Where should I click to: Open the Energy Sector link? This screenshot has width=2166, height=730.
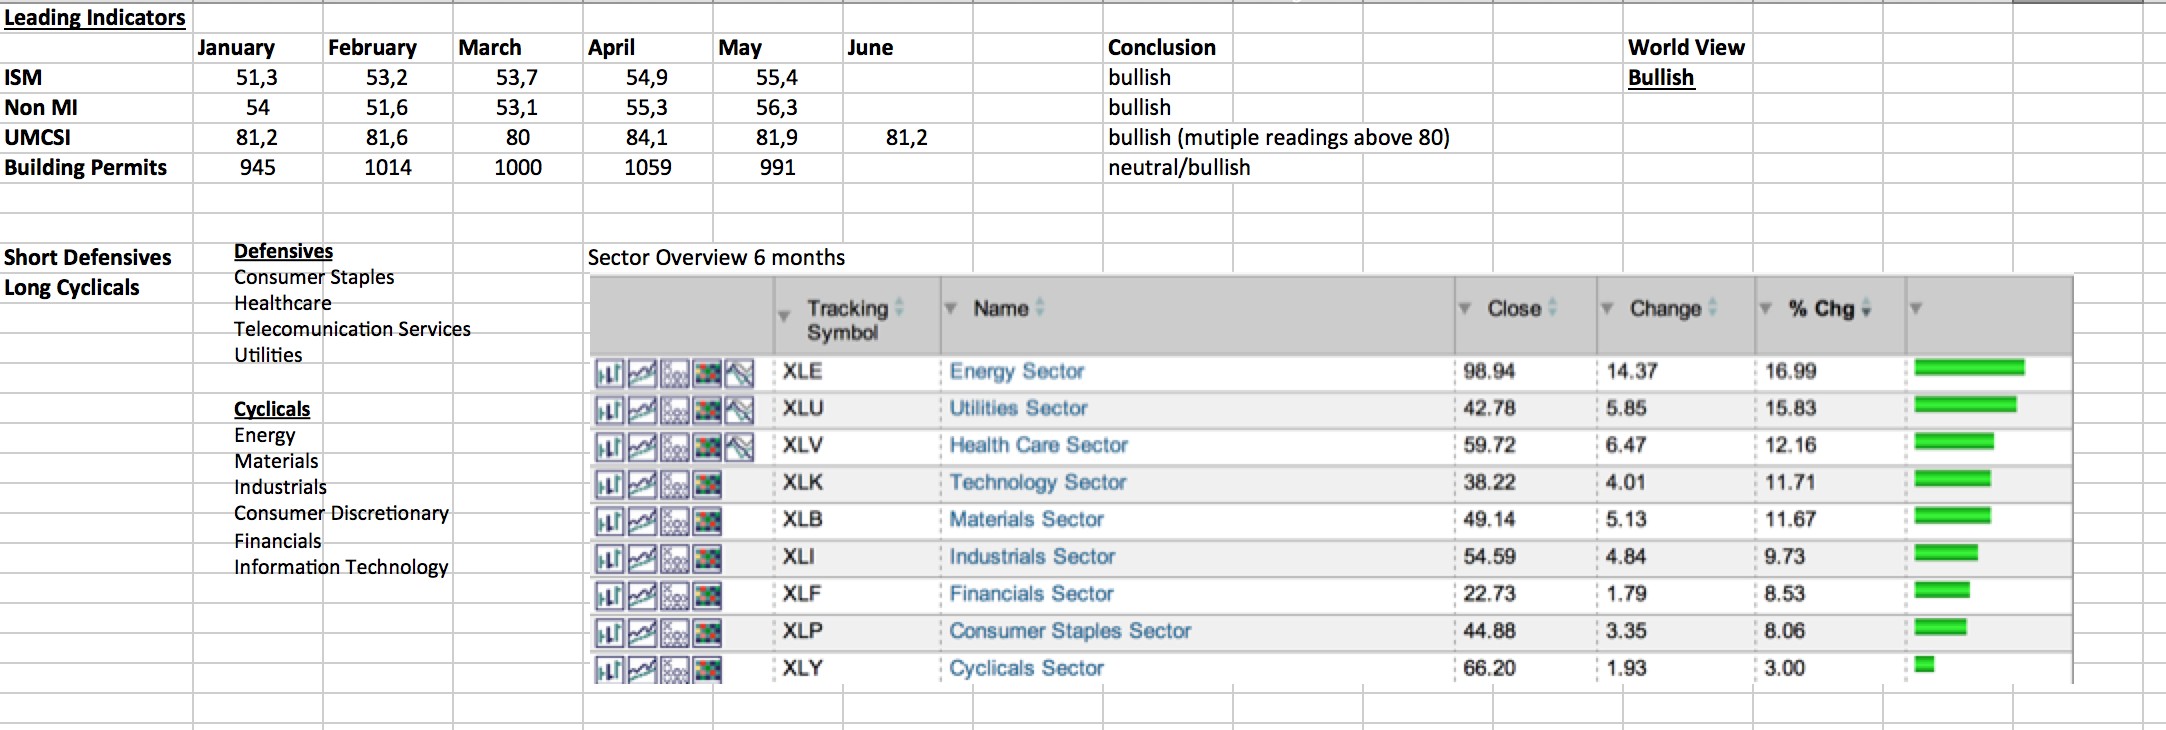(1016, 372)
